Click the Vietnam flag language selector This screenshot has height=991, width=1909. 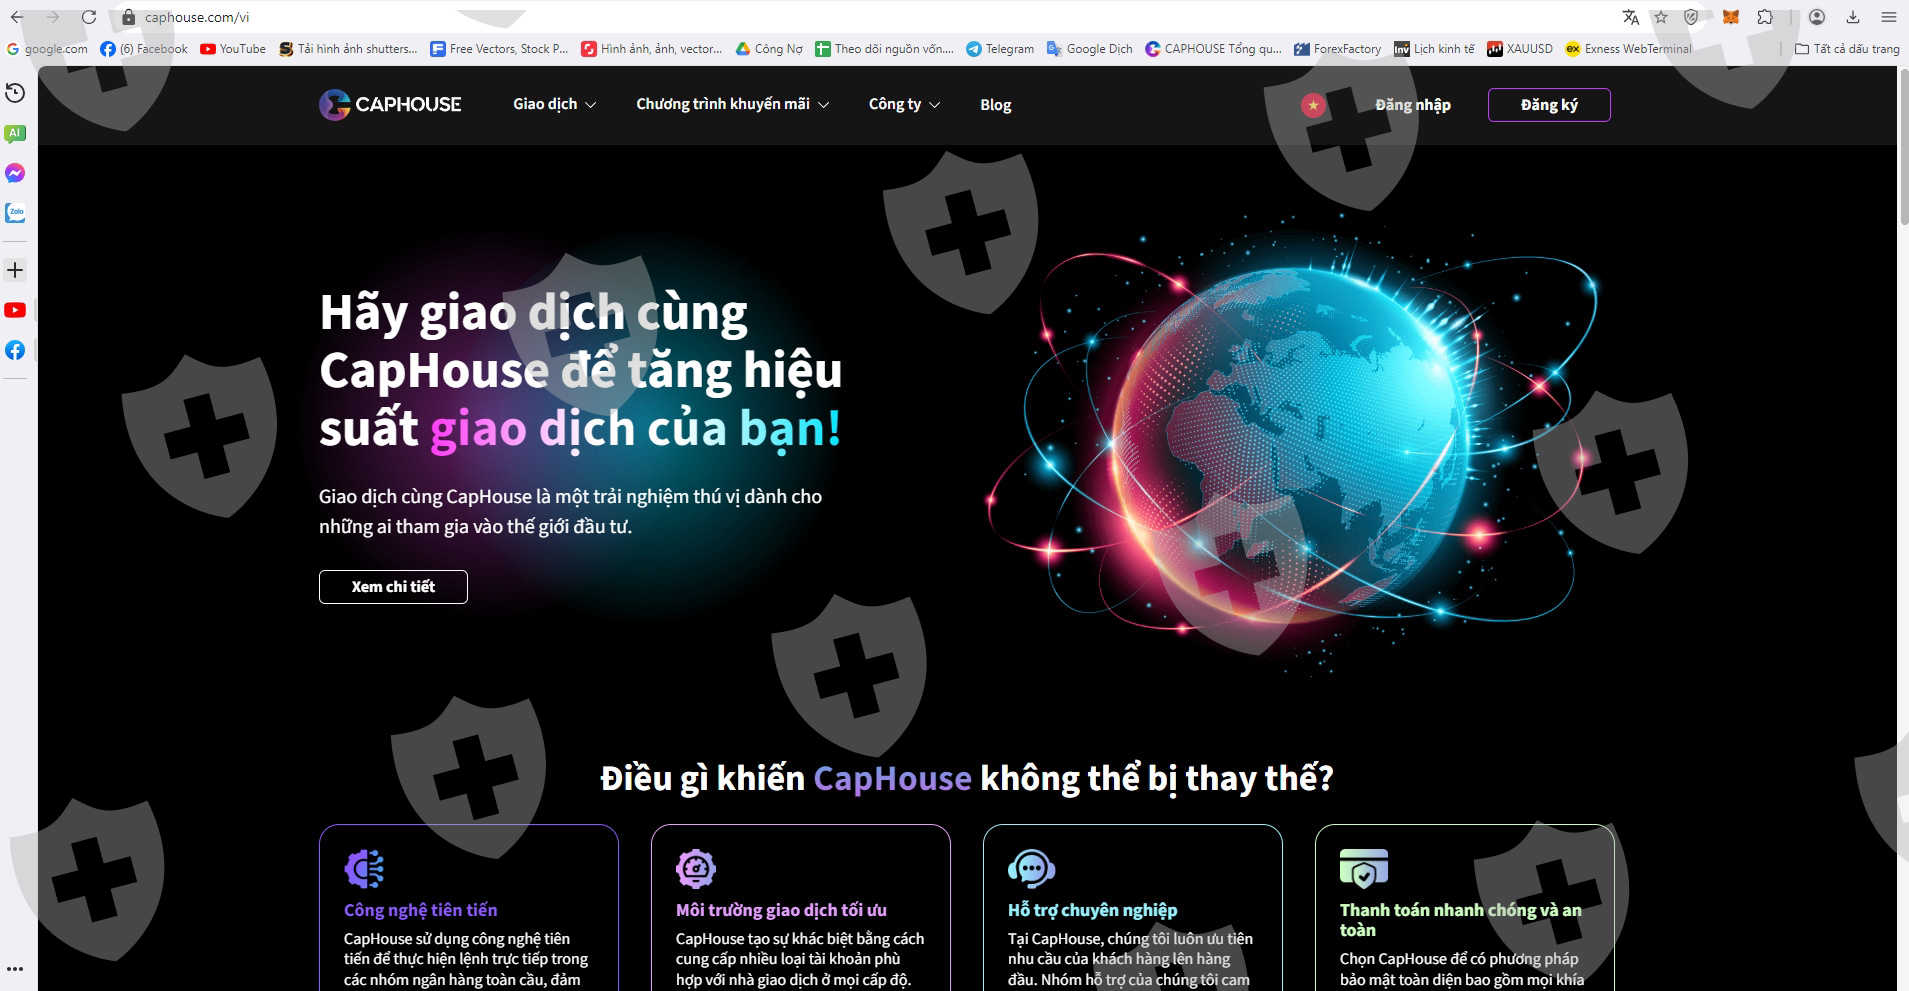pos(1312,105)
